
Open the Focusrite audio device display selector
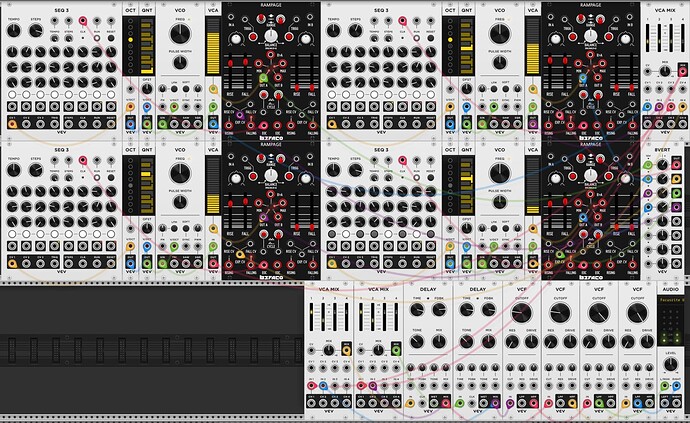pos(671,300)
